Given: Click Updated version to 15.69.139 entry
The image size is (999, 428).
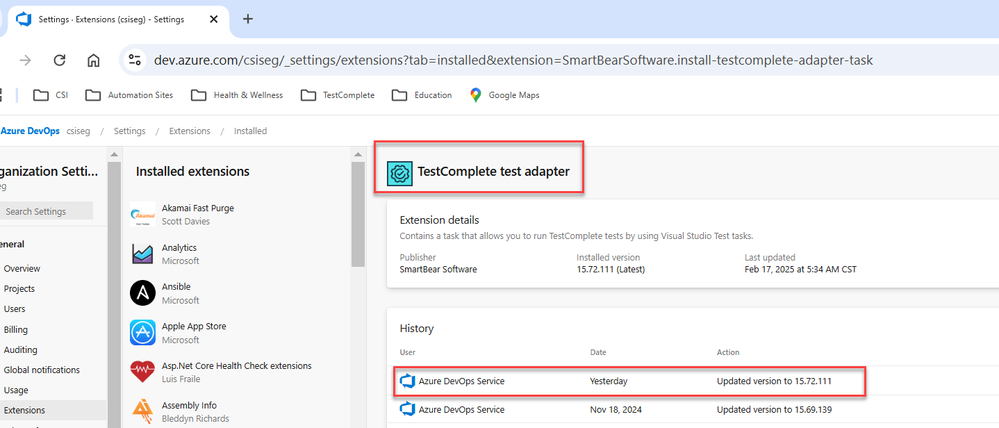Looking at the screenshot, I should click(774, 410).
